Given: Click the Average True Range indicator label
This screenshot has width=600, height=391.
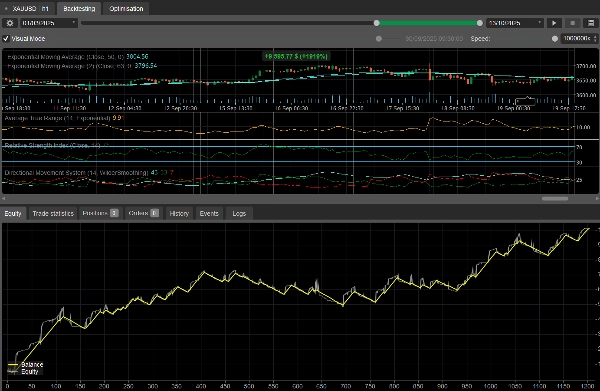Looking at the screenshot, I should [x=57, y=118].
